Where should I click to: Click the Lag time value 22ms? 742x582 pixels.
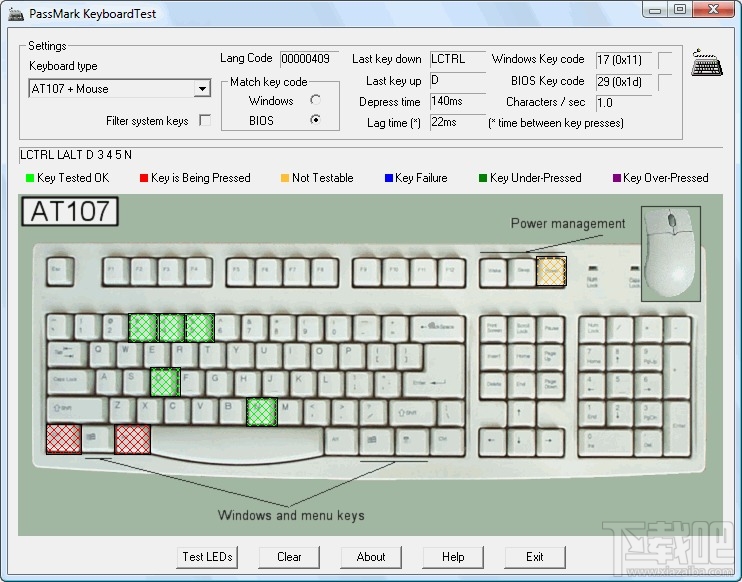pos(458,122)
